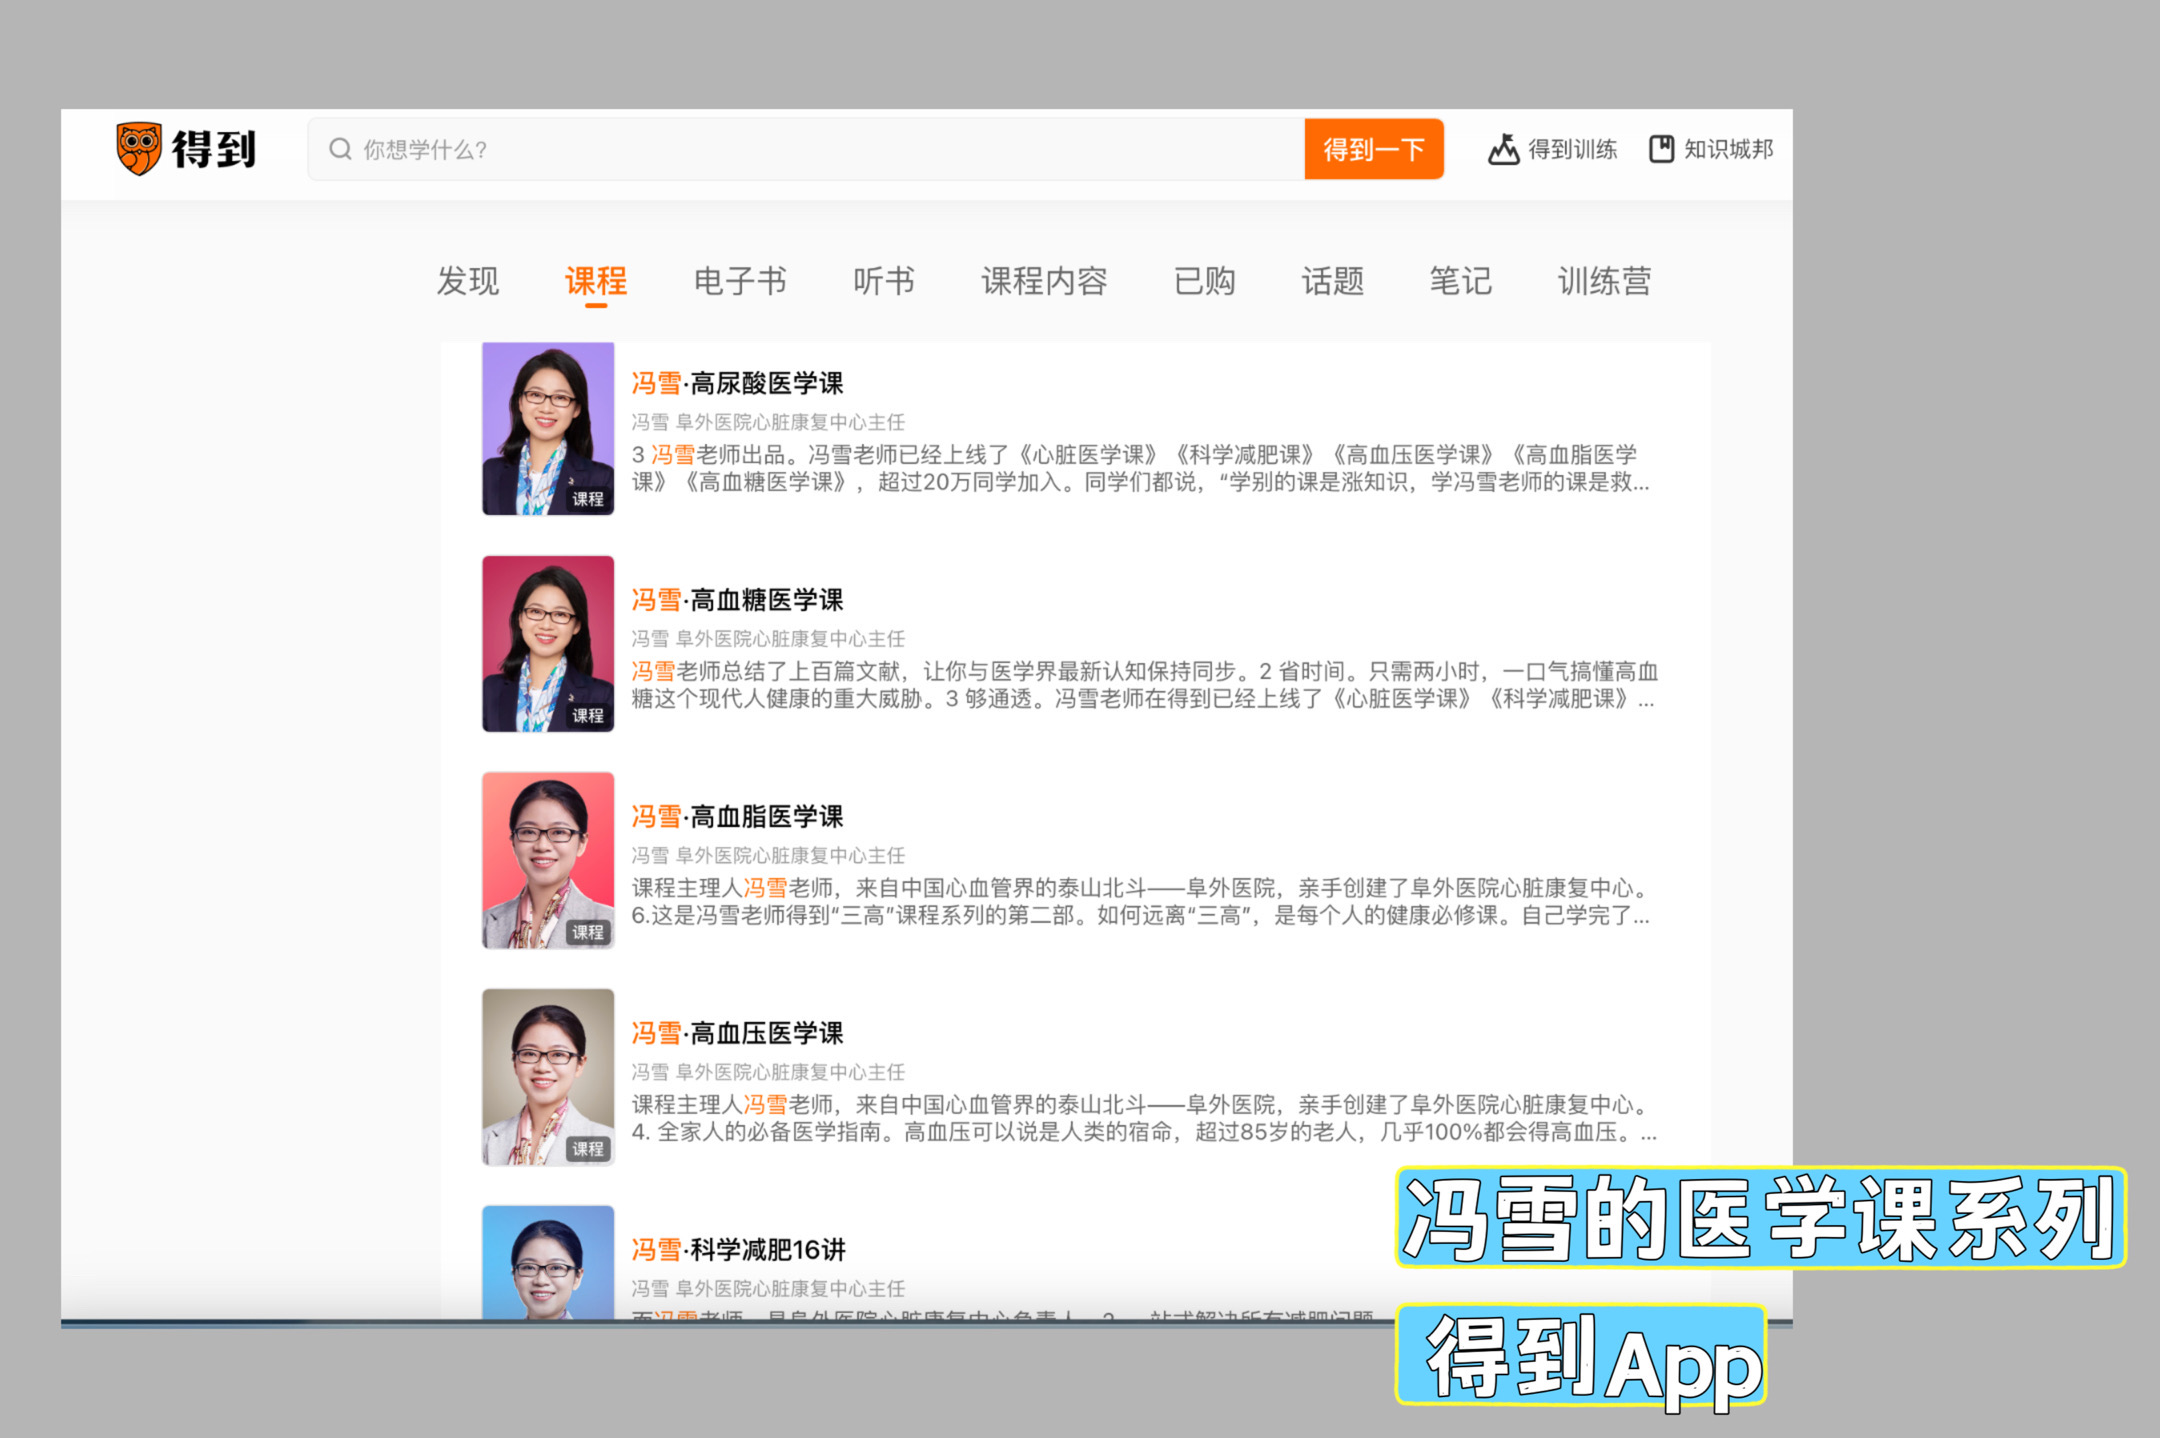This screenshot has width=2160, height=1438.
Task: Click the 高血脂医学课 author subtitle line
Action: (768, 855)
